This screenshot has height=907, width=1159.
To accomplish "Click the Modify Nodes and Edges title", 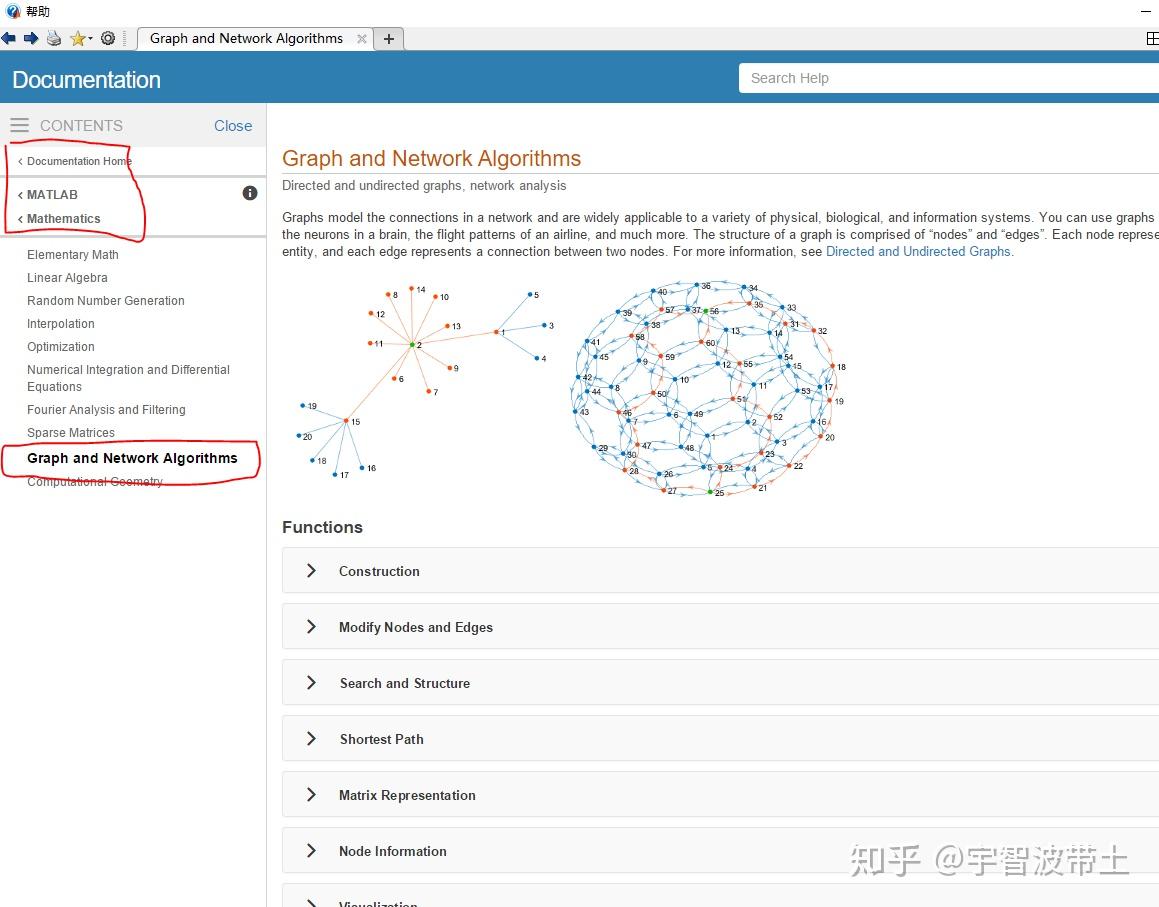I will (415, 628).
